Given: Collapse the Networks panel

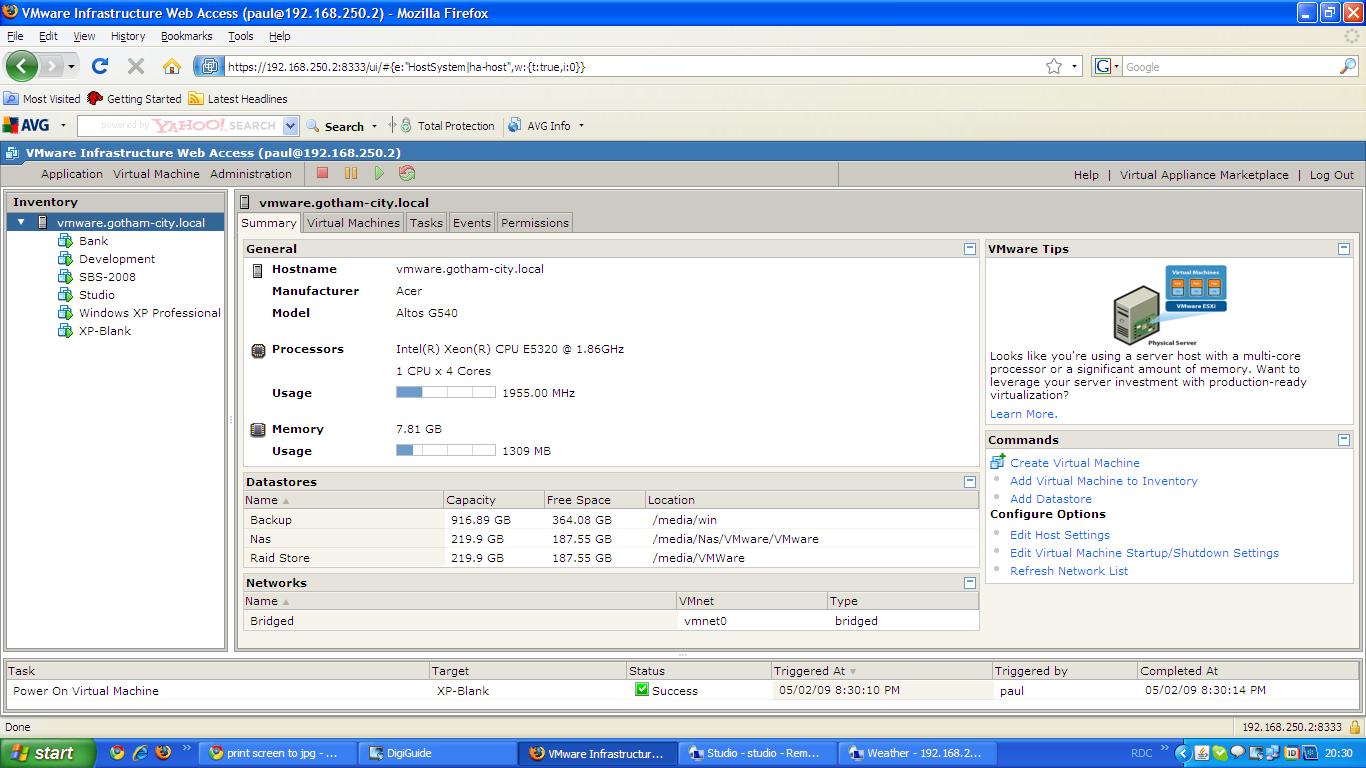Looking at the screenshot, I should tap(969, 583).
